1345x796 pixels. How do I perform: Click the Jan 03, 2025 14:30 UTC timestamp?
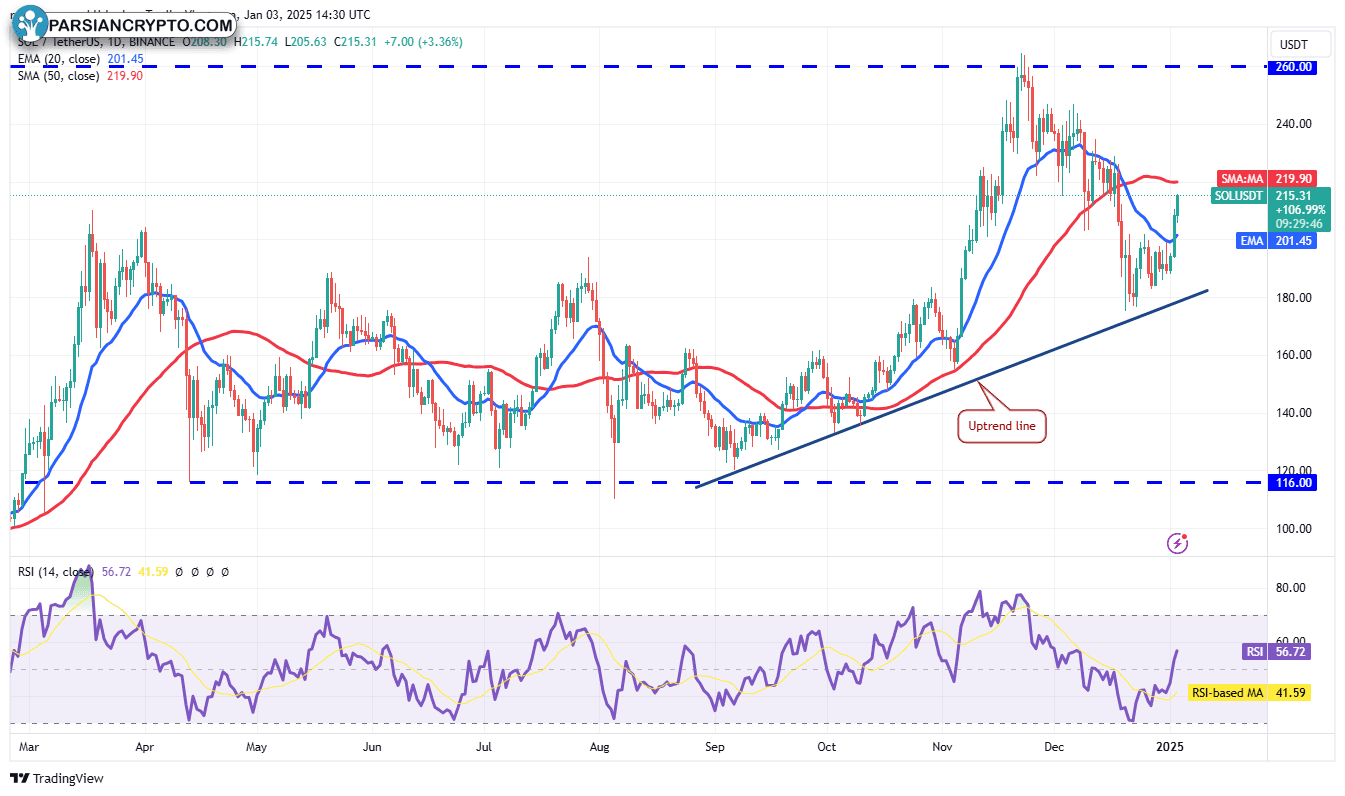pos(305,15)
